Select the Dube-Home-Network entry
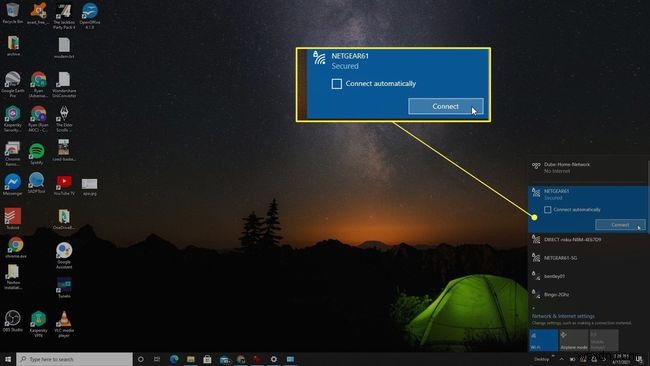The height and width of the screenshot is (366, 650). (588, 167)
